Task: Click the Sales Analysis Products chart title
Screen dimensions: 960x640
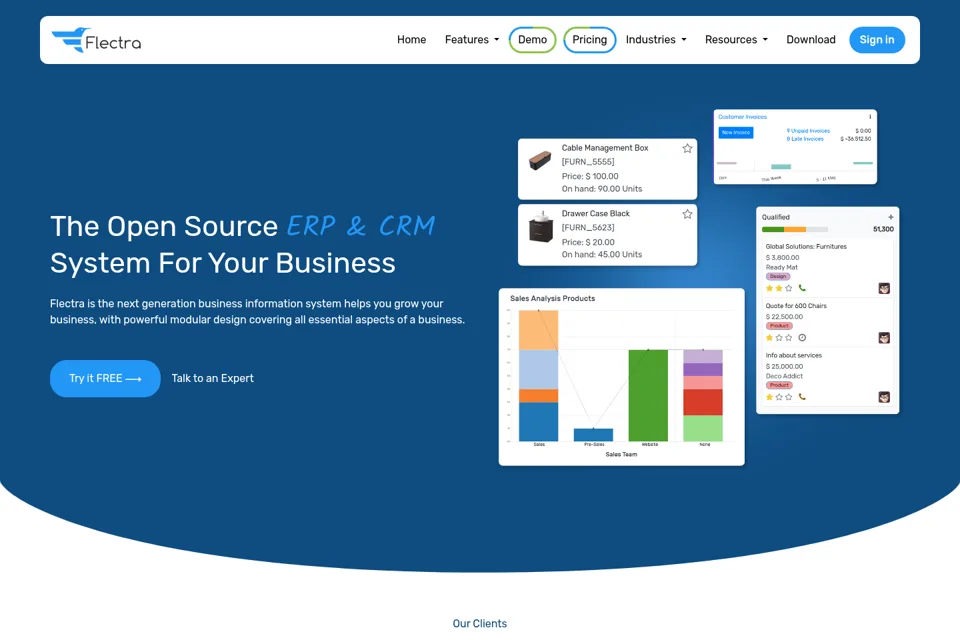Action: (x=552, y=298)
